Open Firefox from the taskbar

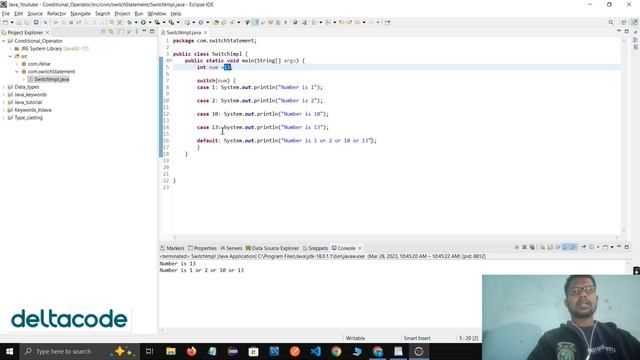(191, 351)
